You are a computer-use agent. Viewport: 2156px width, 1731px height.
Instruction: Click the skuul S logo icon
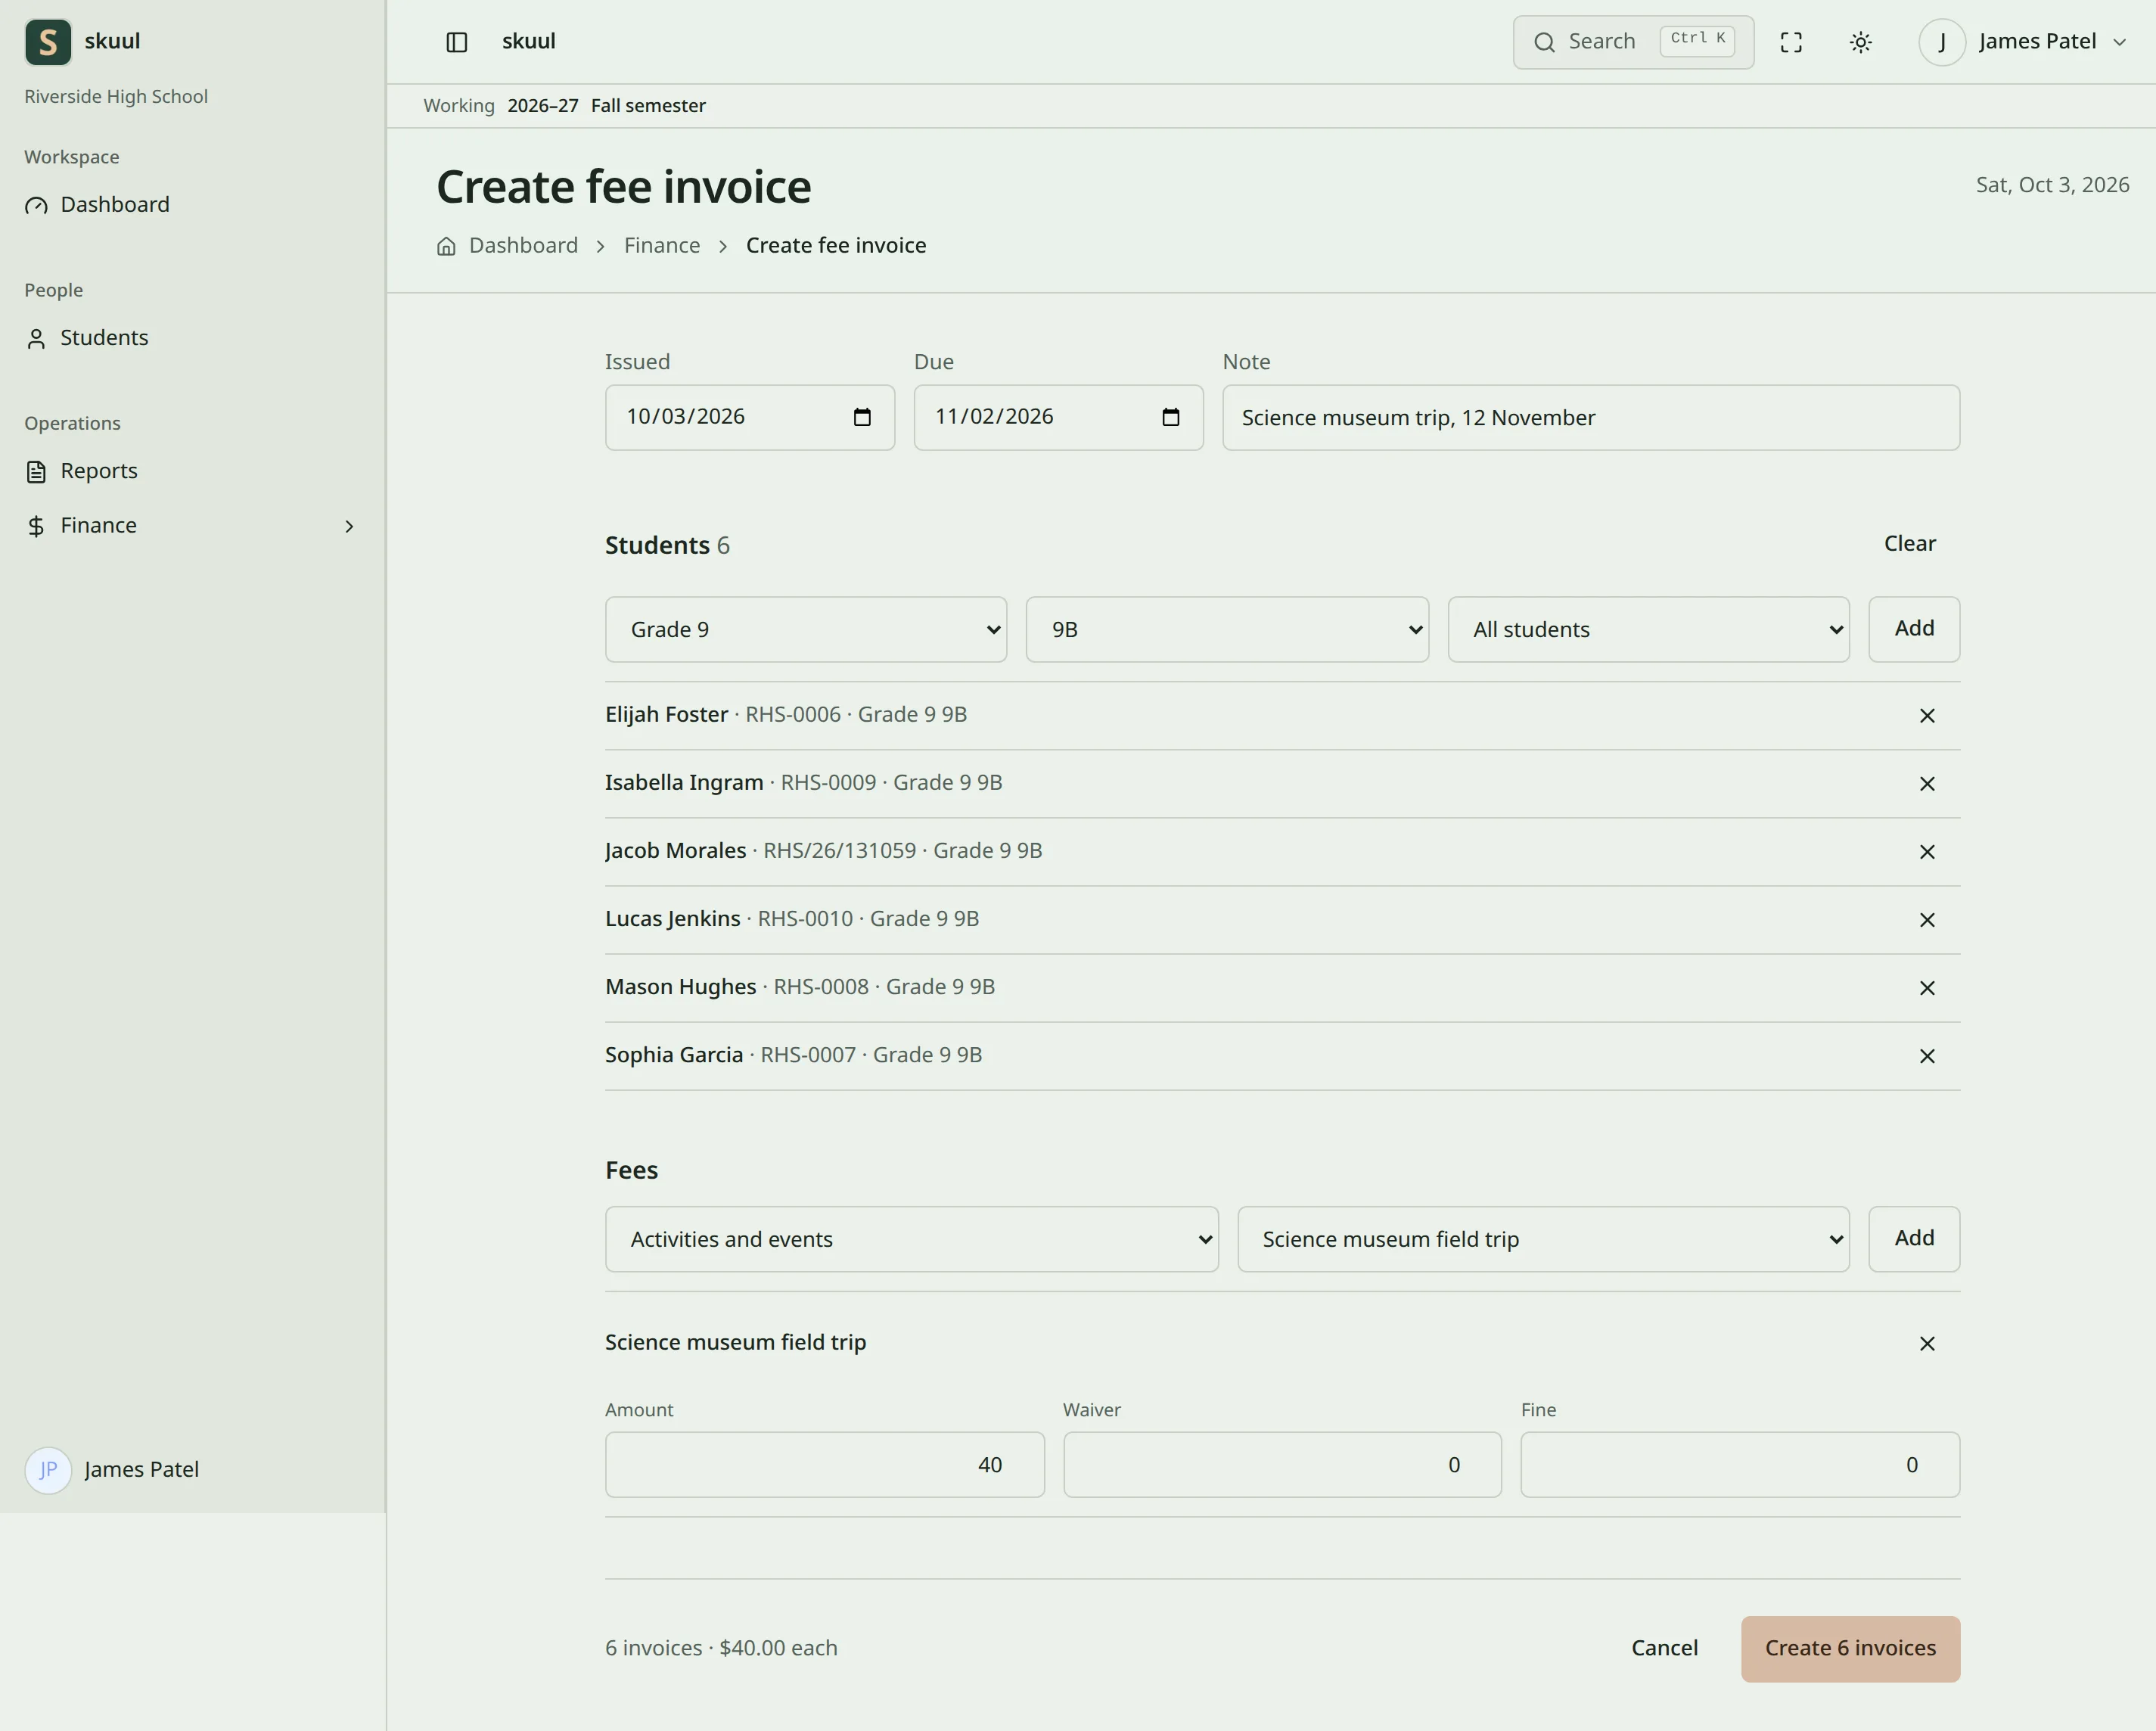pos(48,42)
